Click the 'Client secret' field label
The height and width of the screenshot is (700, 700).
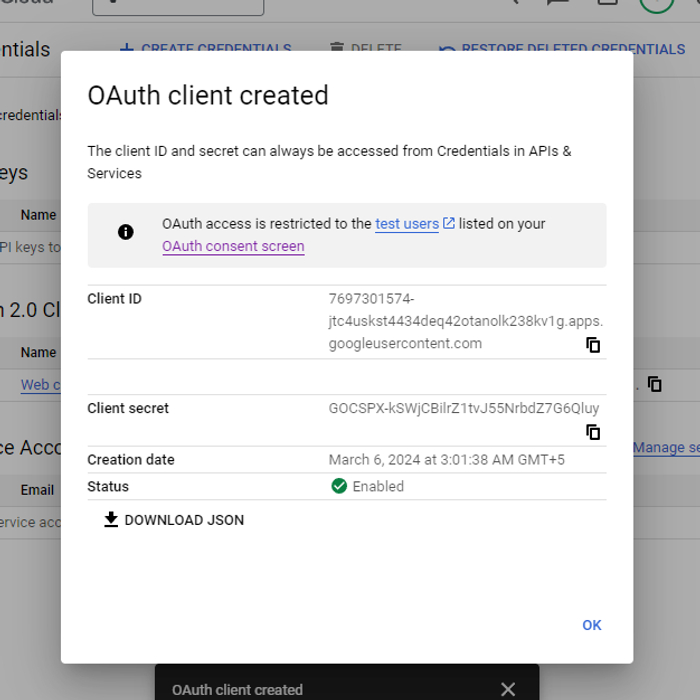pyautogui.click(x=128, y=408)
